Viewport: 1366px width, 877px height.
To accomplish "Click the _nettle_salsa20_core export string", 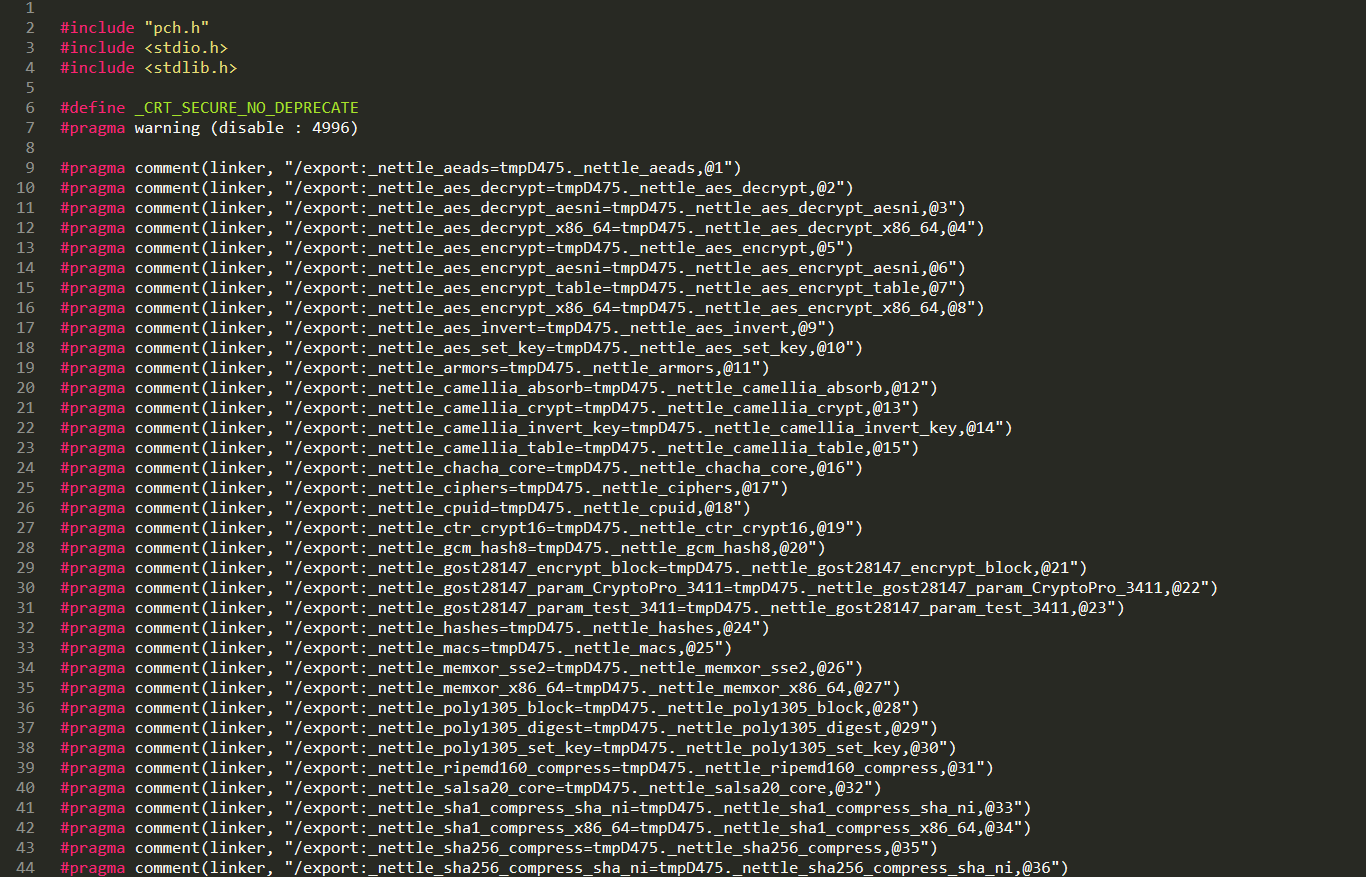I will click(x=582, y=788).
